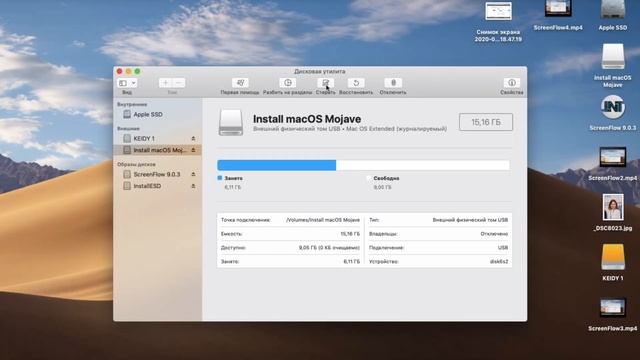Screen dimensions: 640x360
Task: Open Partition (Разбить на разделы) tool
Action: (x=288, y=83)
